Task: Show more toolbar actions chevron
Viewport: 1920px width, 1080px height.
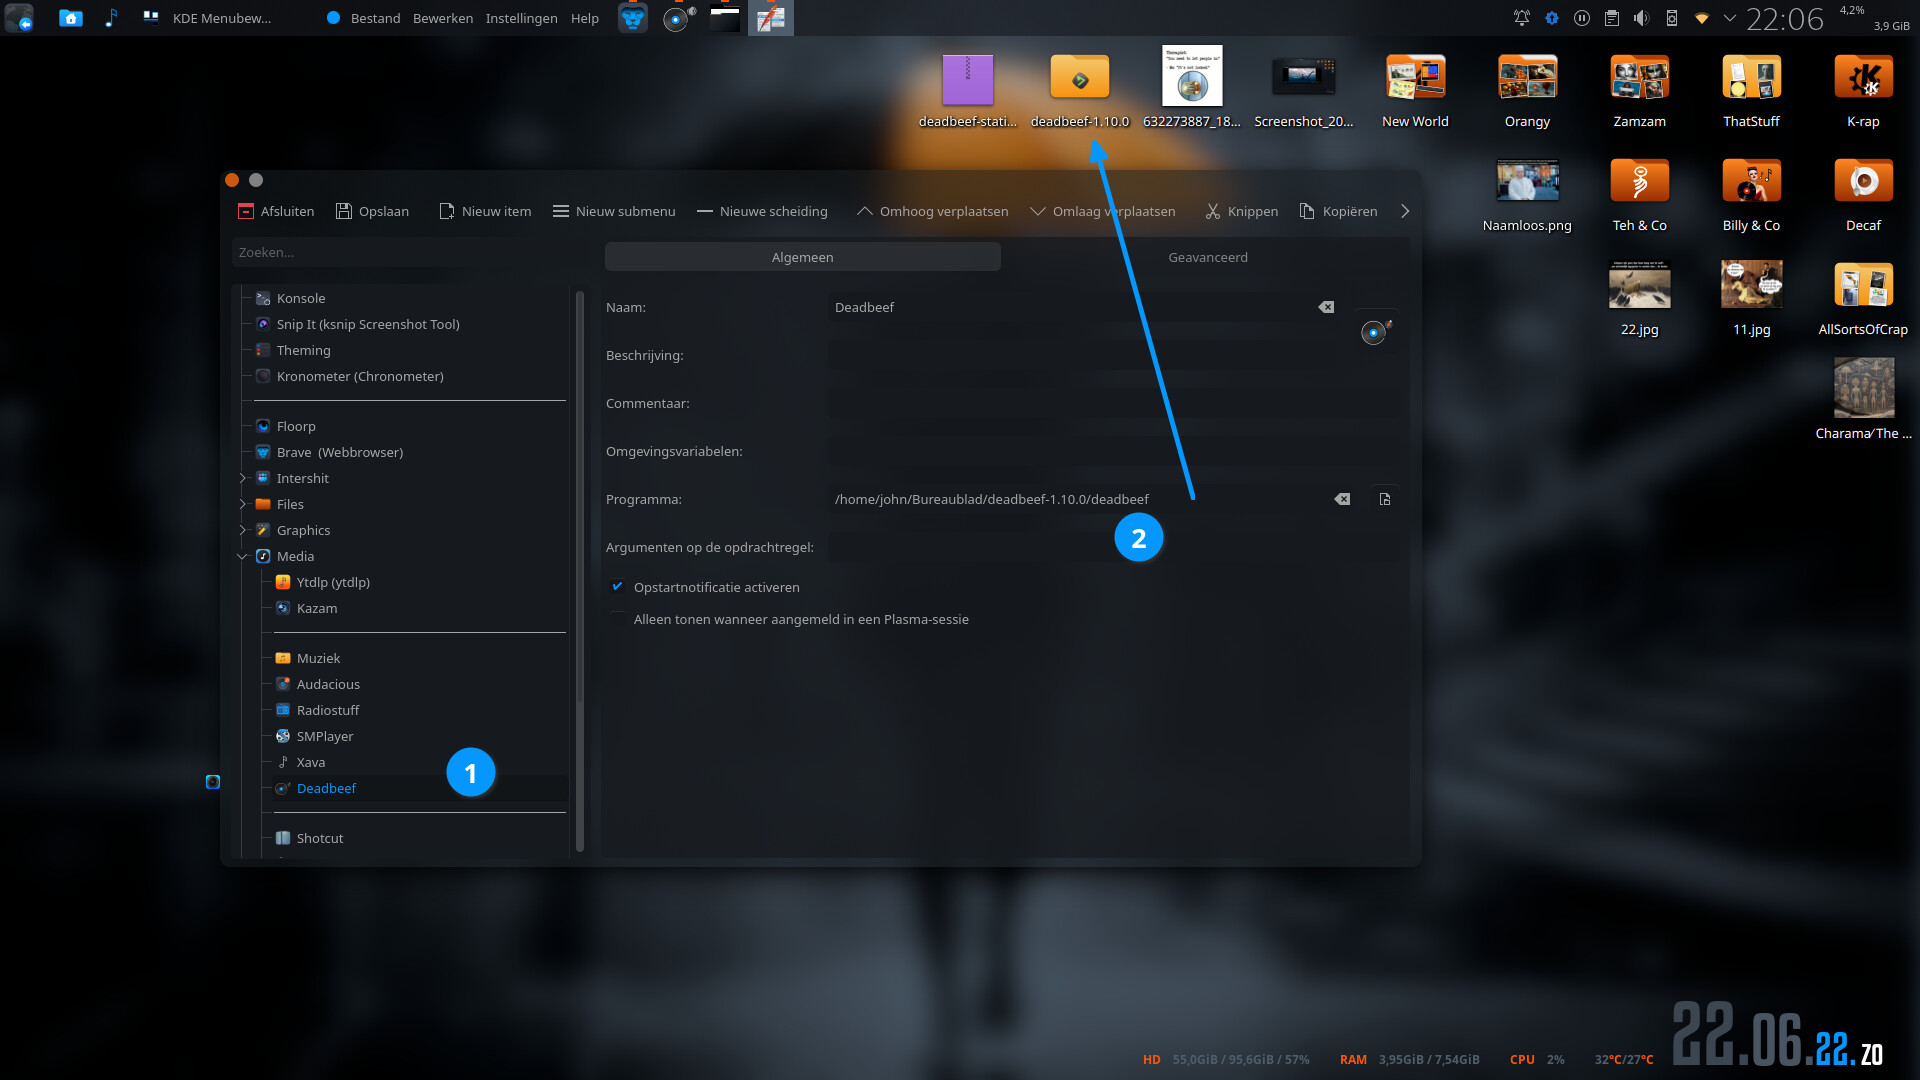Action: pyautogui.click(x=1405, y=211)
